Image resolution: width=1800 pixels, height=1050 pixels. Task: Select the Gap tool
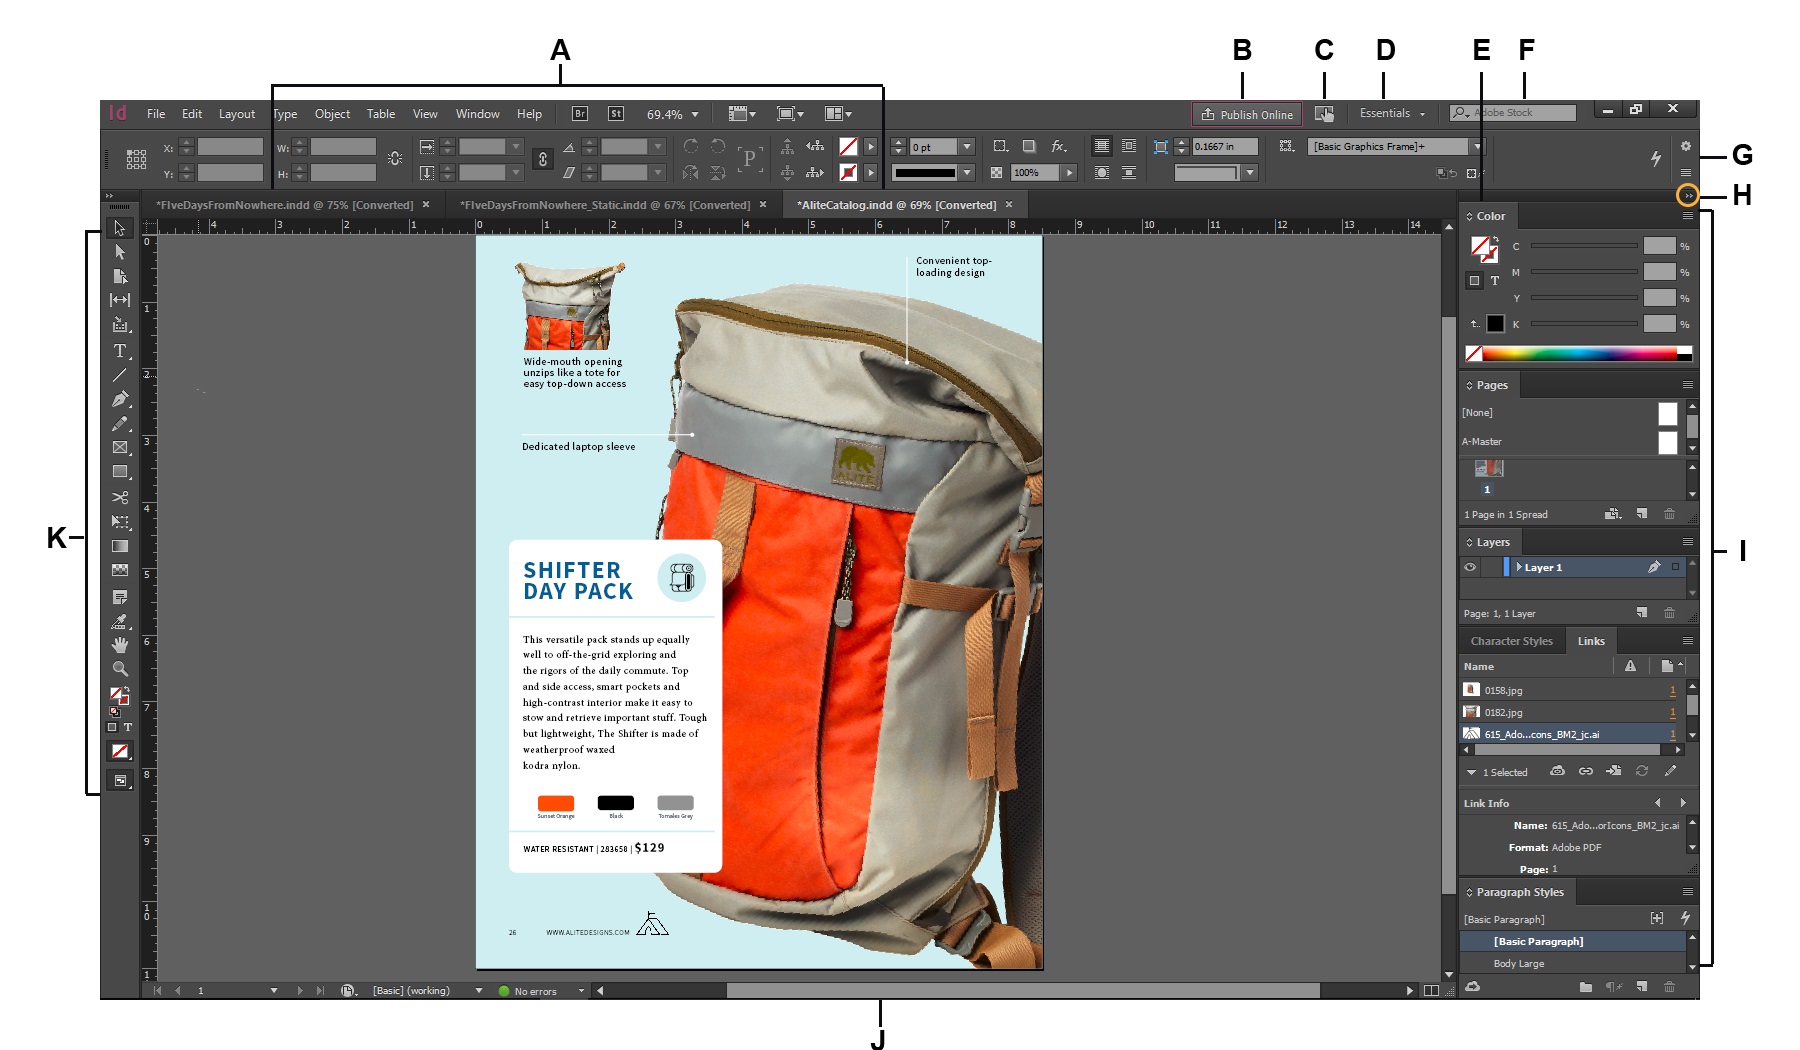[x=120, y=300]
